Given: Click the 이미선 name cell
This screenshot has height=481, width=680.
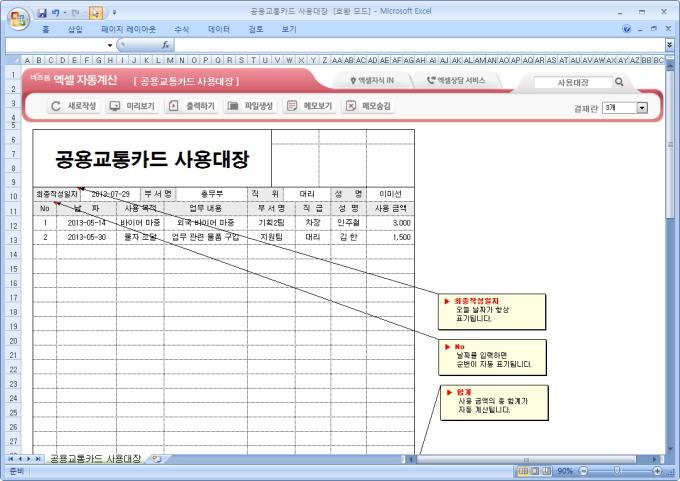Looking at the screenshot, I should click(390, 194).
